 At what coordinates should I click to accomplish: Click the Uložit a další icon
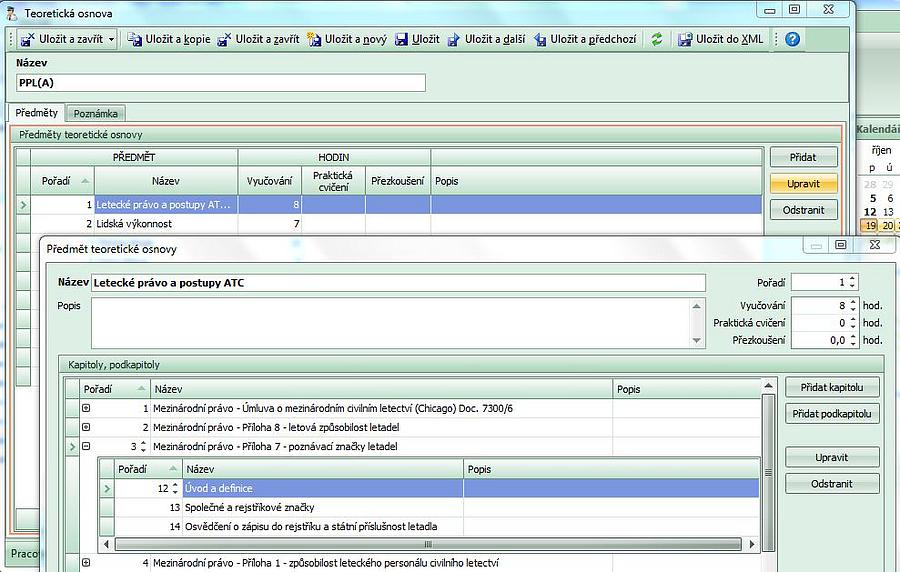click(453, 39)
